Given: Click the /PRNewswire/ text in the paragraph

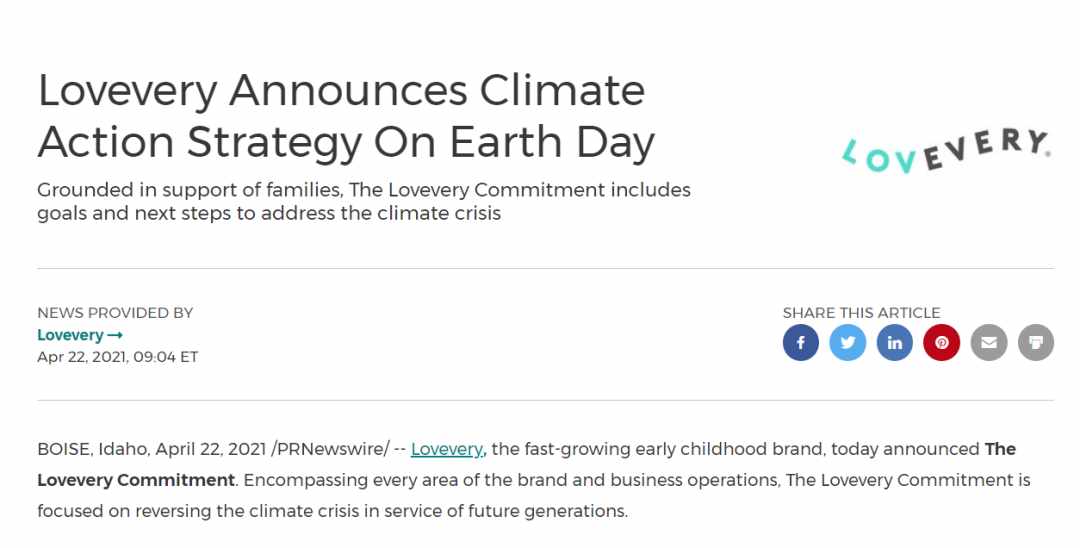Looking at the screenshot, I should [x=330, y=449].
